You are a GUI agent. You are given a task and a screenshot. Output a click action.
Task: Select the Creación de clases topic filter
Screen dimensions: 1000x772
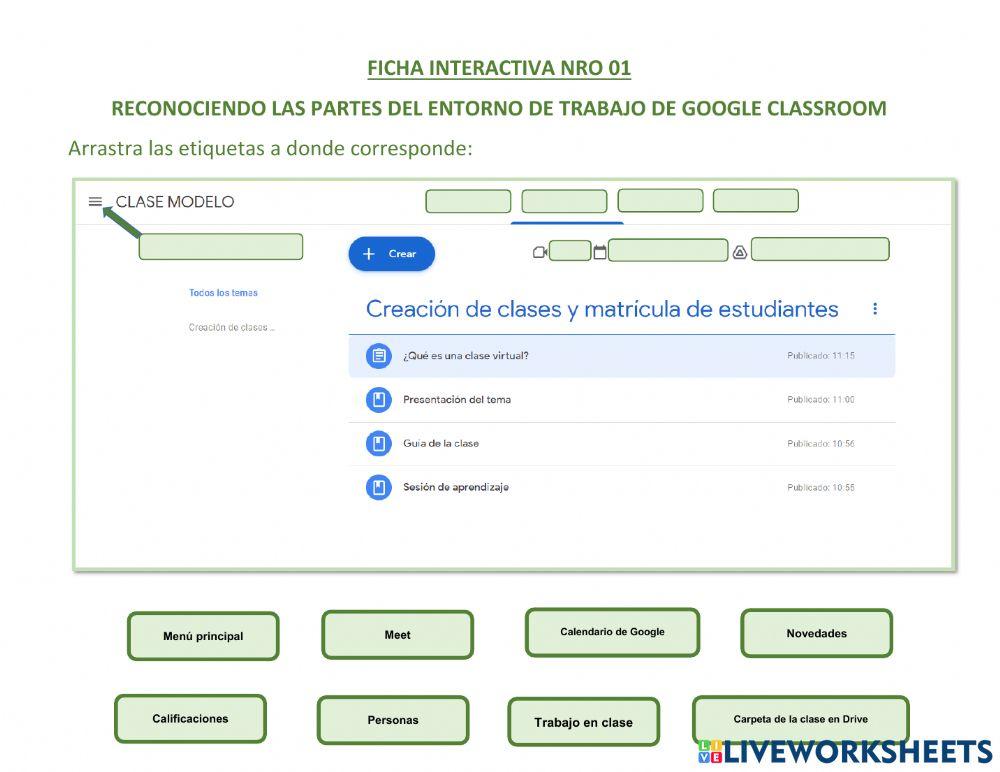pyautogui.click(x=231, y=327)
